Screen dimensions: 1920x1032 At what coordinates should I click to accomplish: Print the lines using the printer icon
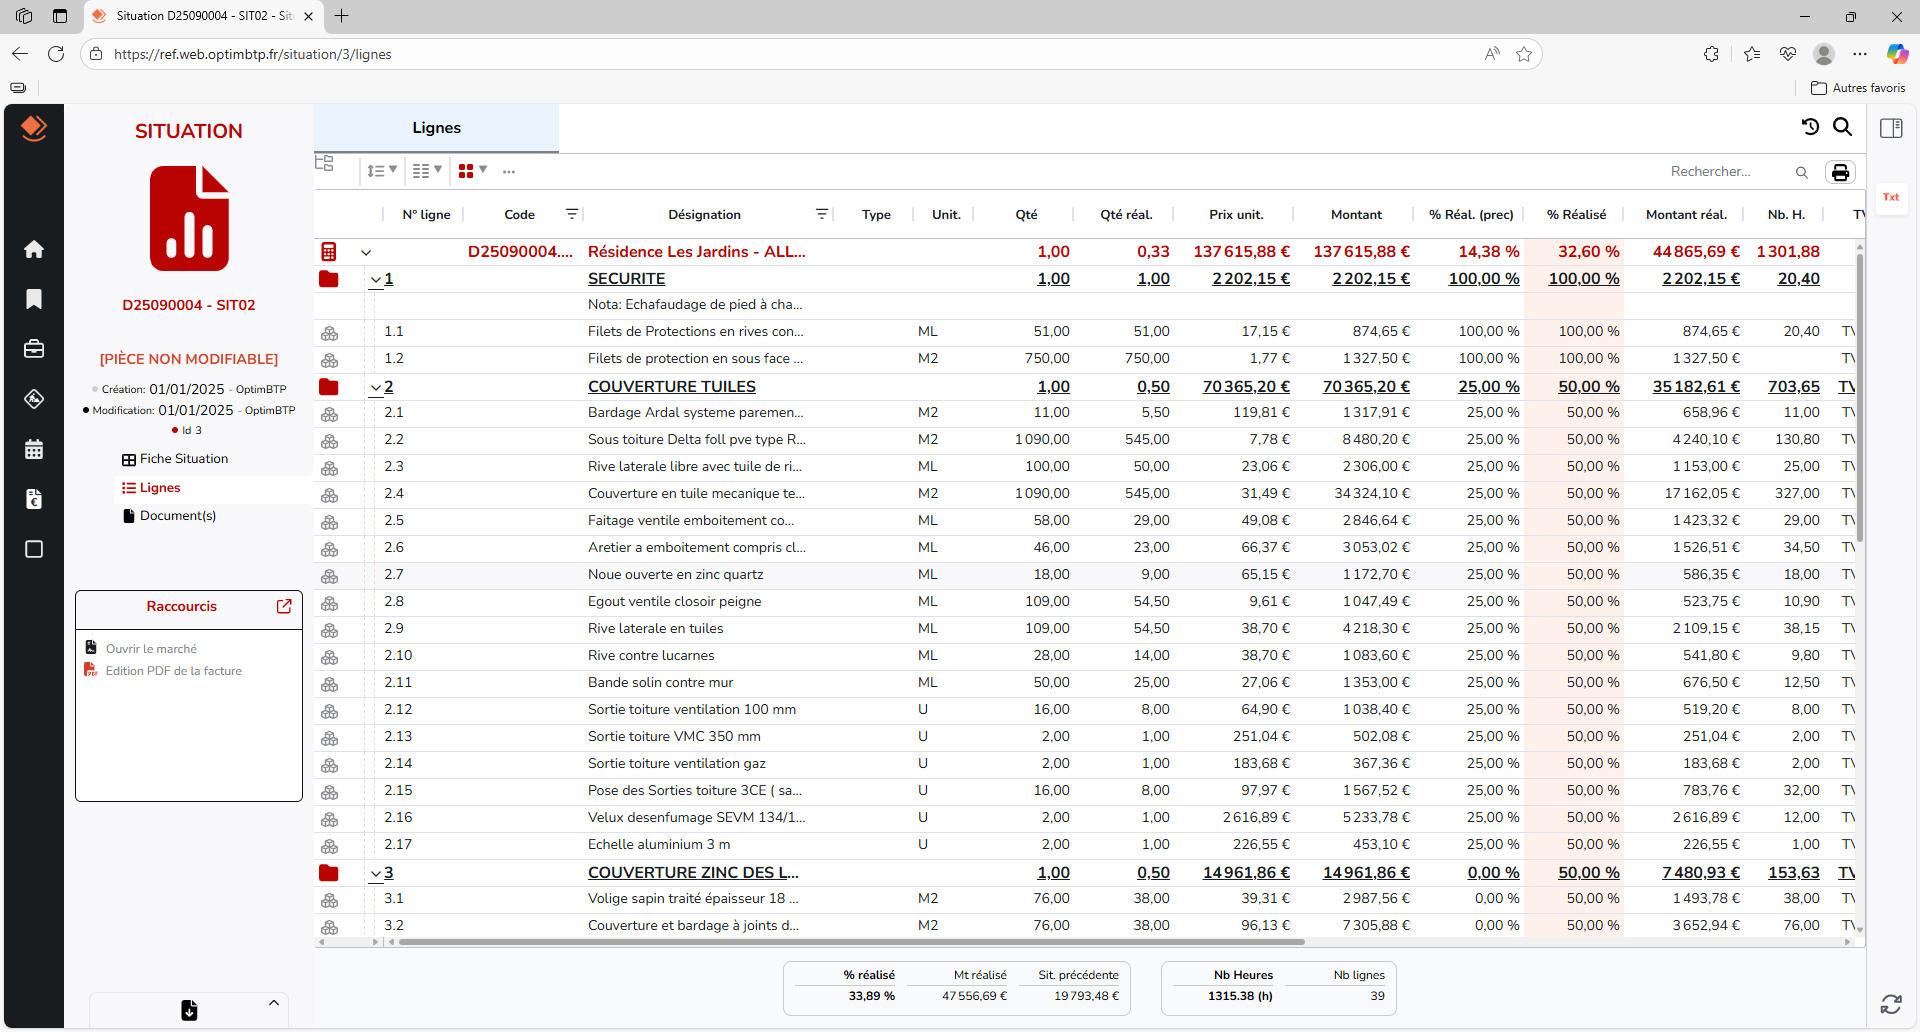(1841, 172)
